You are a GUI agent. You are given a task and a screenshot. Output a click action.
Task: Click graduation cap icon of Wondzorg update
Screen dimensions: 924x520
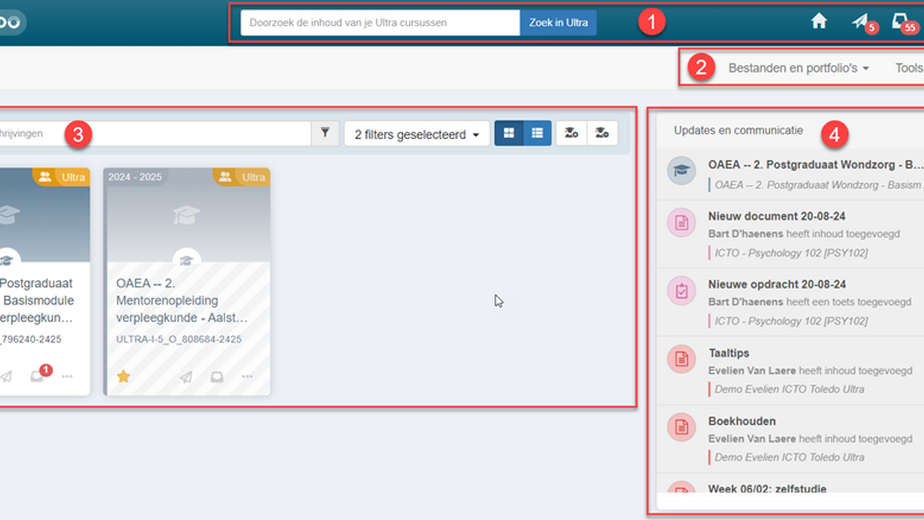tap(681, 170)
